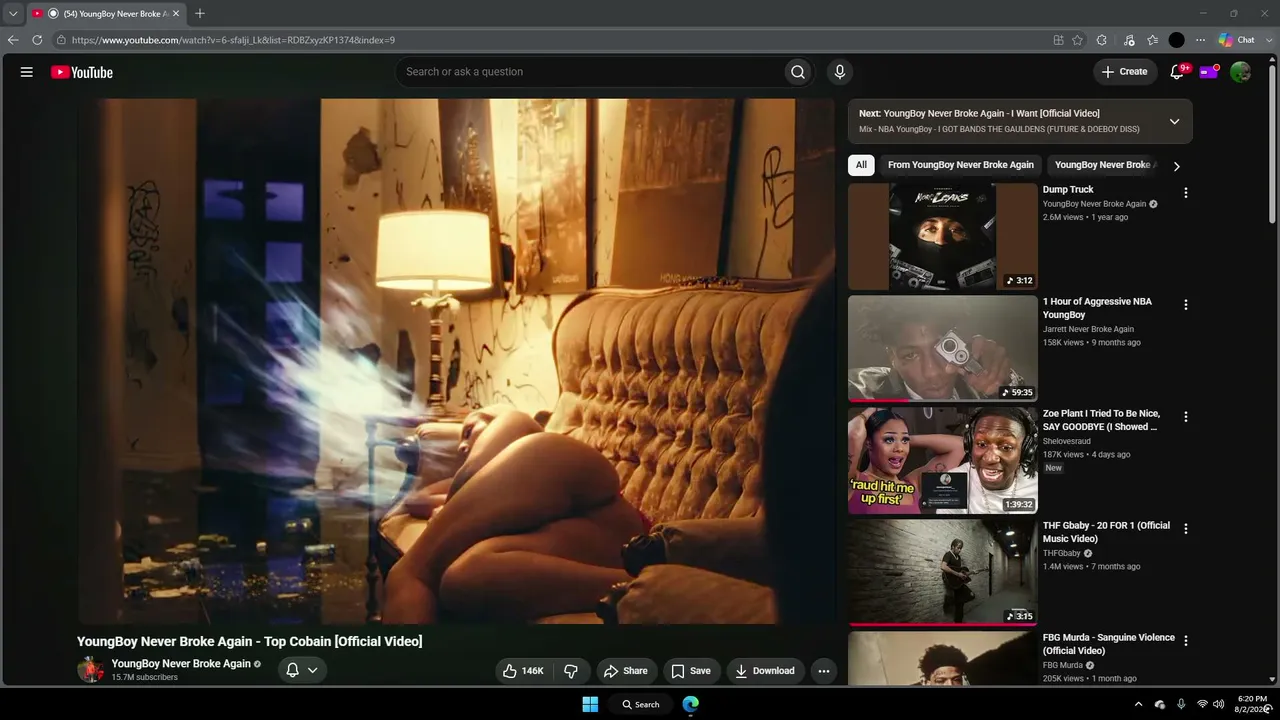Viewport: 1280px width, 720px height.
Task: Open browser extensions puzzle icon
Action: (x=1101, y=40)
